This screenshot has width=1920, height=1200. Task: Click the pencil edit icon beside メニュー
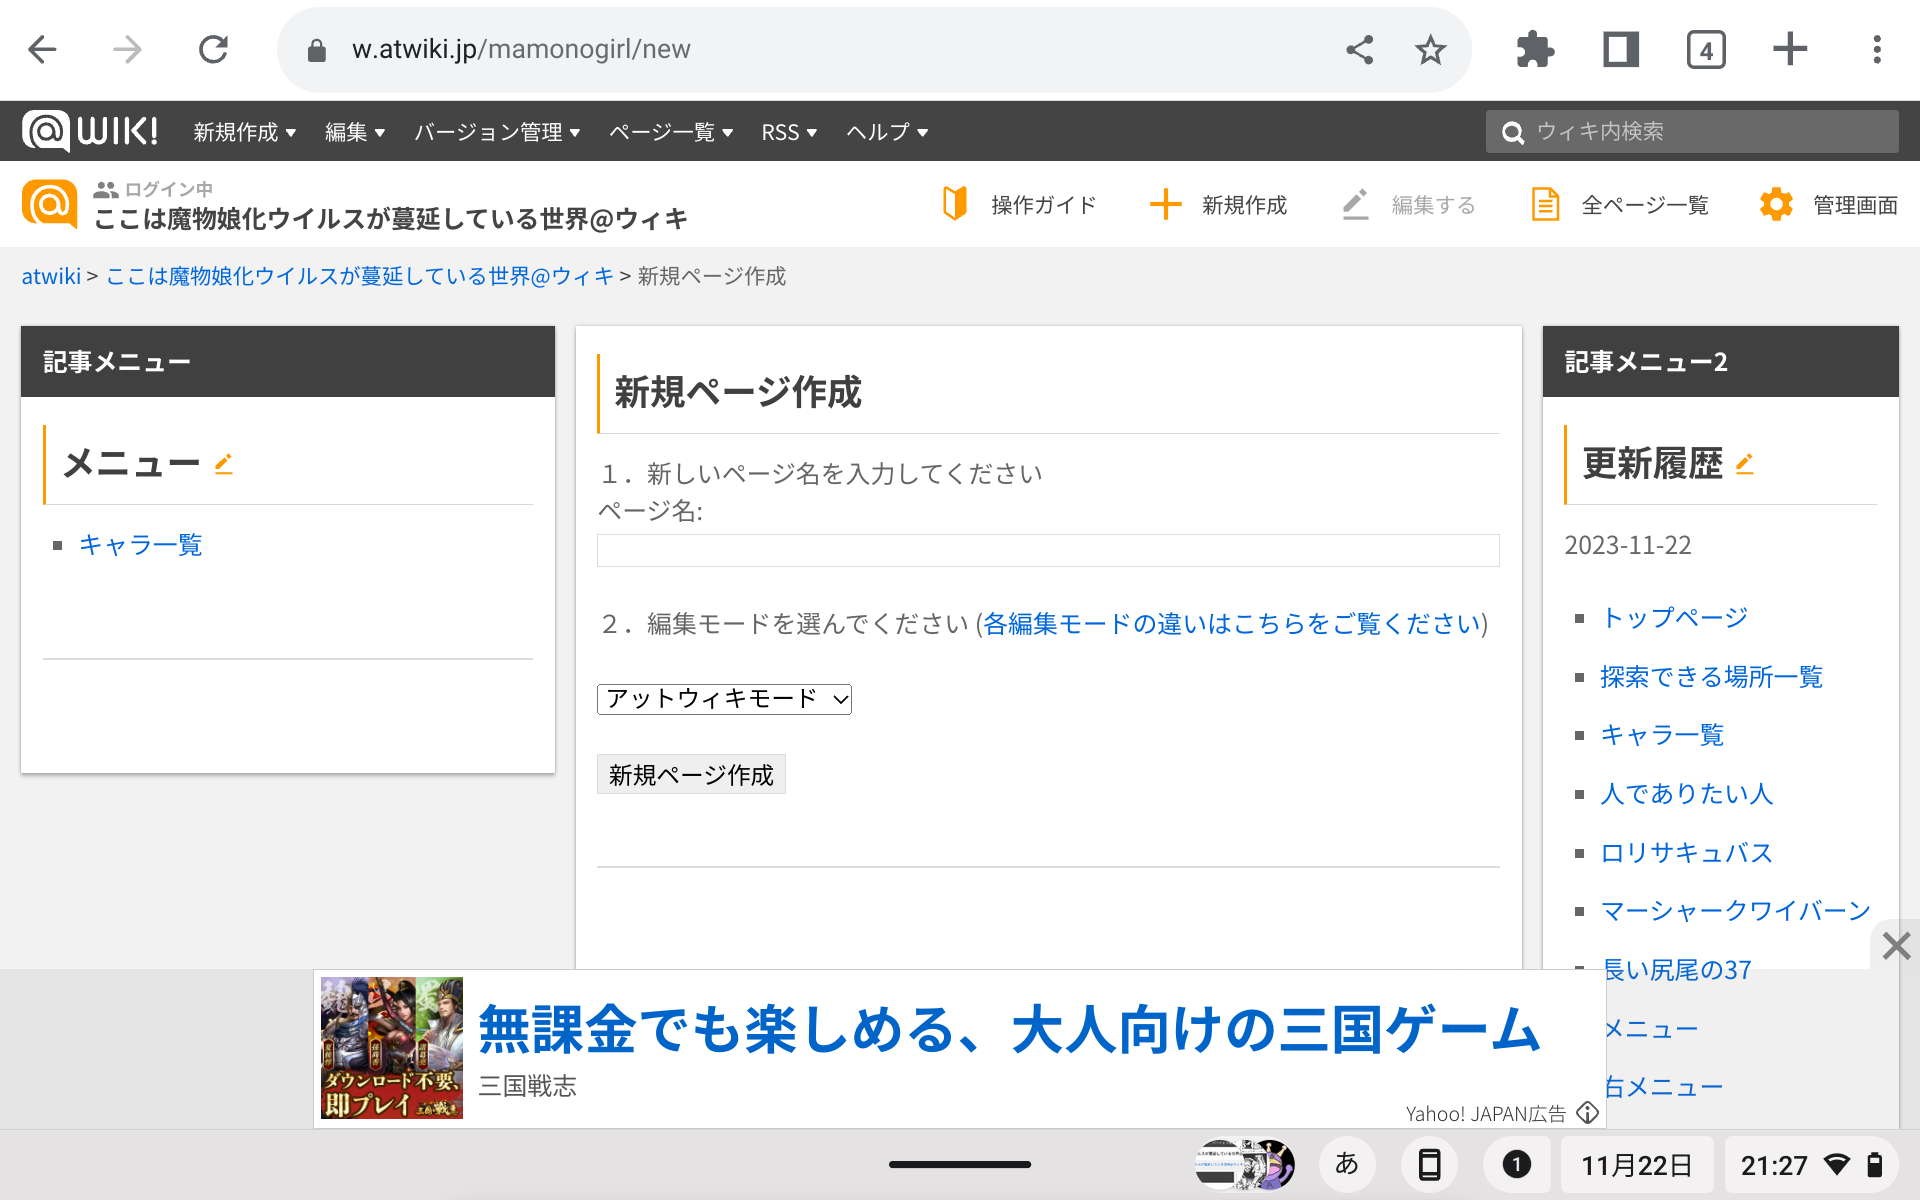tap(224, 464)
